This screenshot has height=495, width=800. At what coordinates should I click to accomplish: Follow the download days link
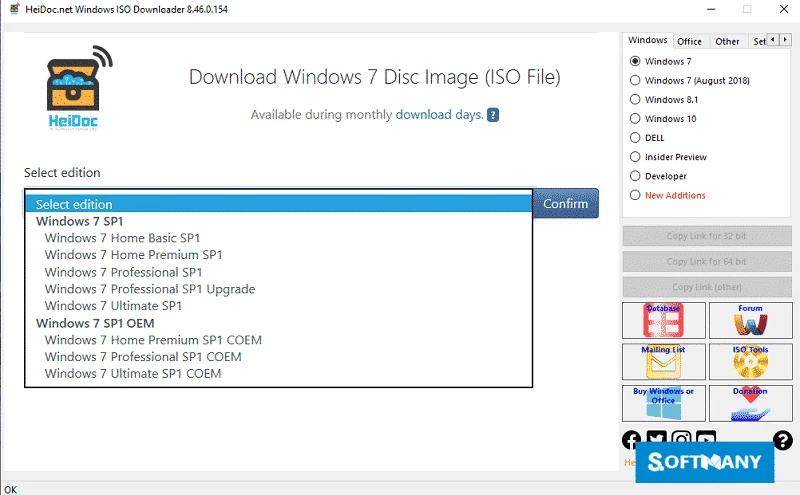(x=439, y=115)
